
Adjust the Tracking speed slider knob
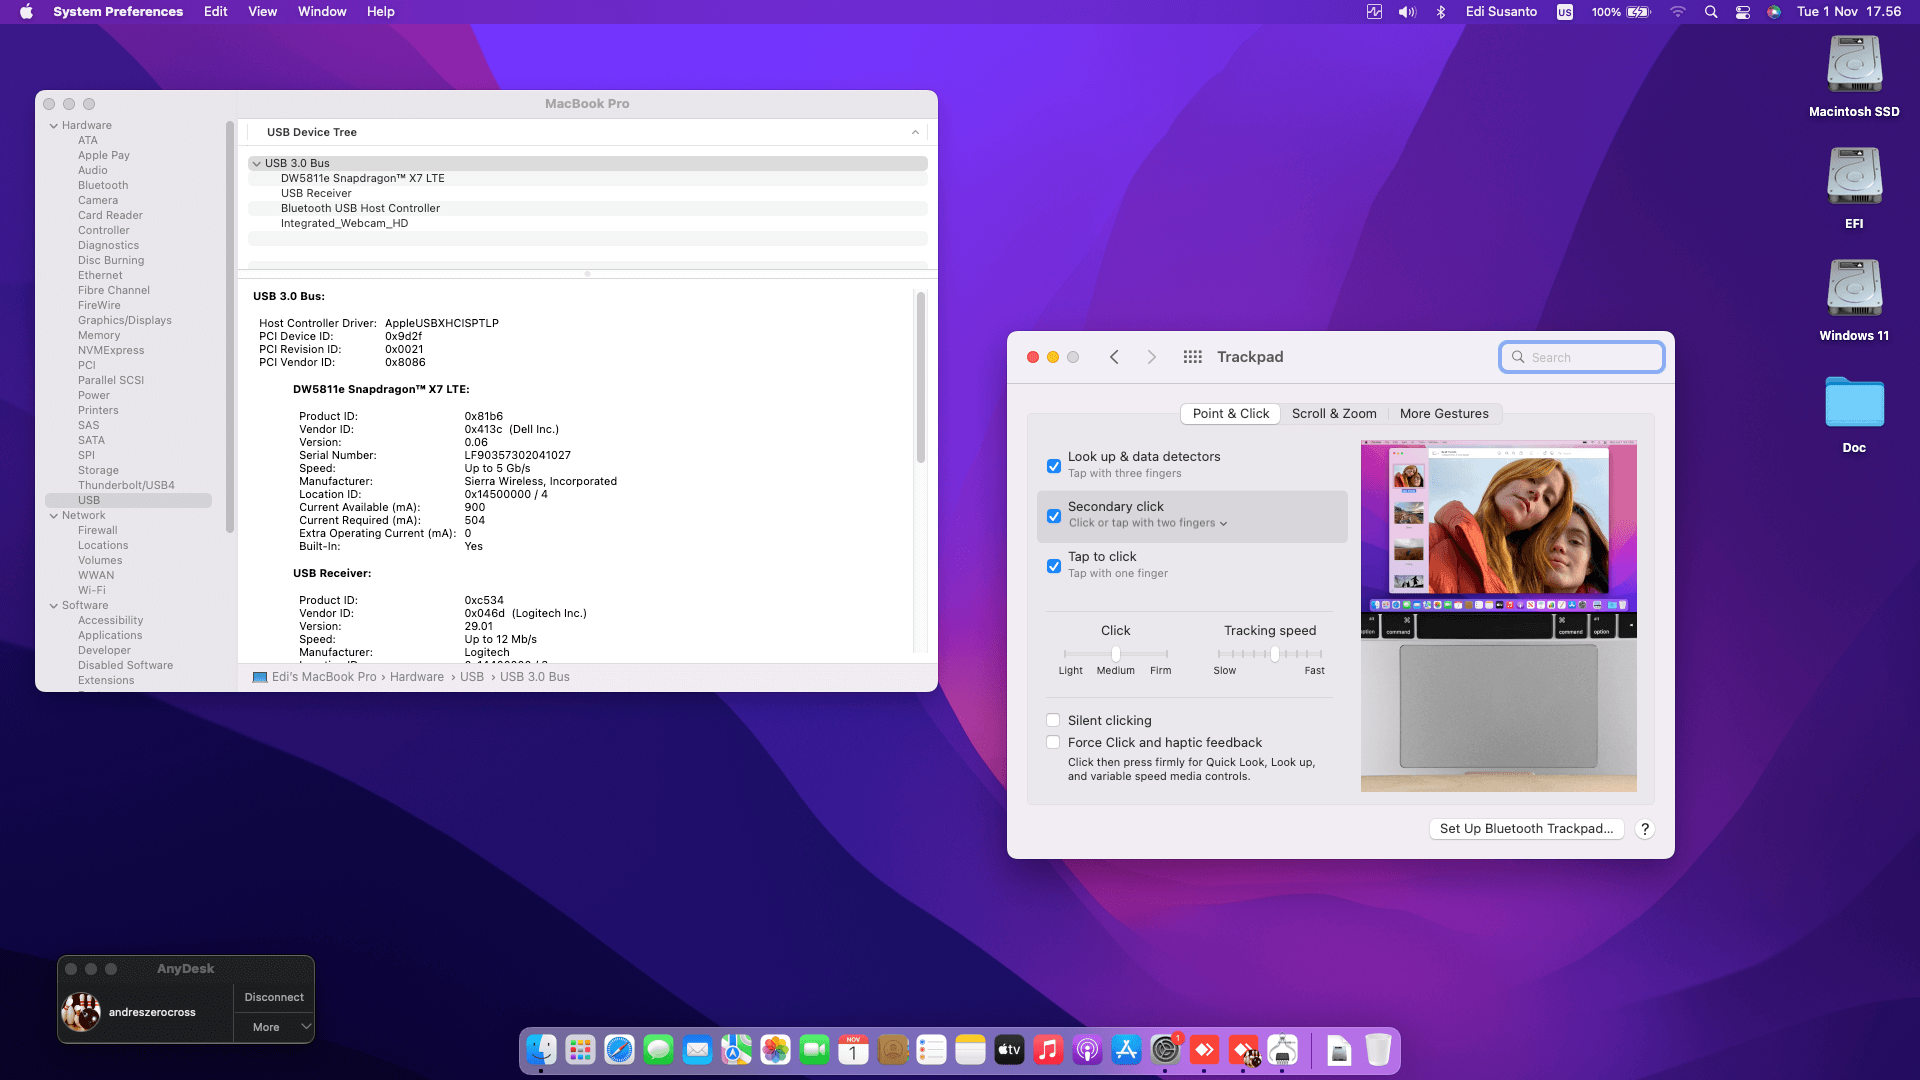[x=1275, y=654]
